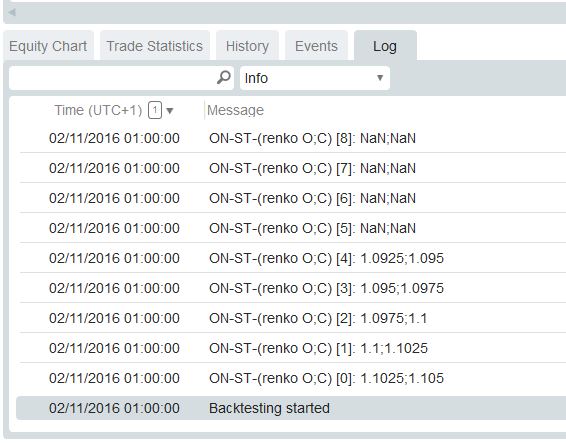566x443 pixels.
Task: Click the Time (UTC+1) column header
Action: pyautogui.click(x=98, y=110)
